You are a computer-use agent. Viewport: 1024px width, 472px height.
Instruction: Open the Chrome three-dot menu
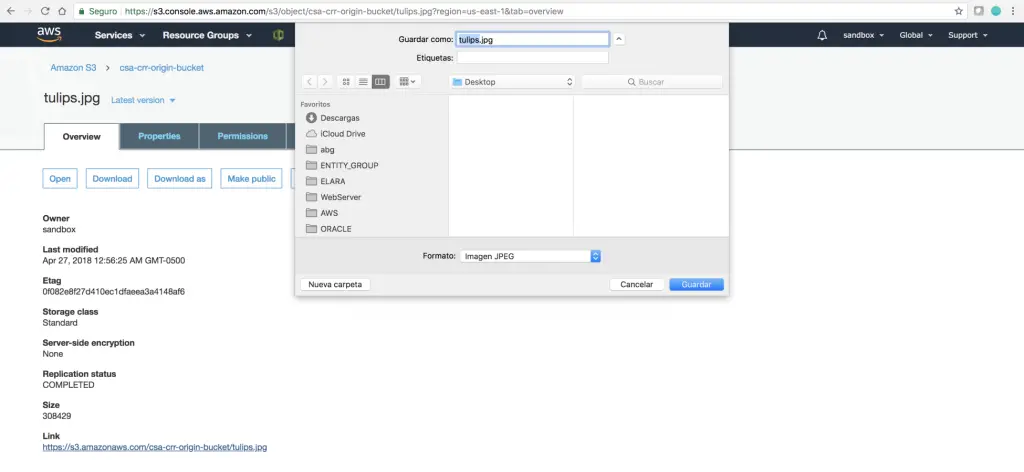(1012, 11)
